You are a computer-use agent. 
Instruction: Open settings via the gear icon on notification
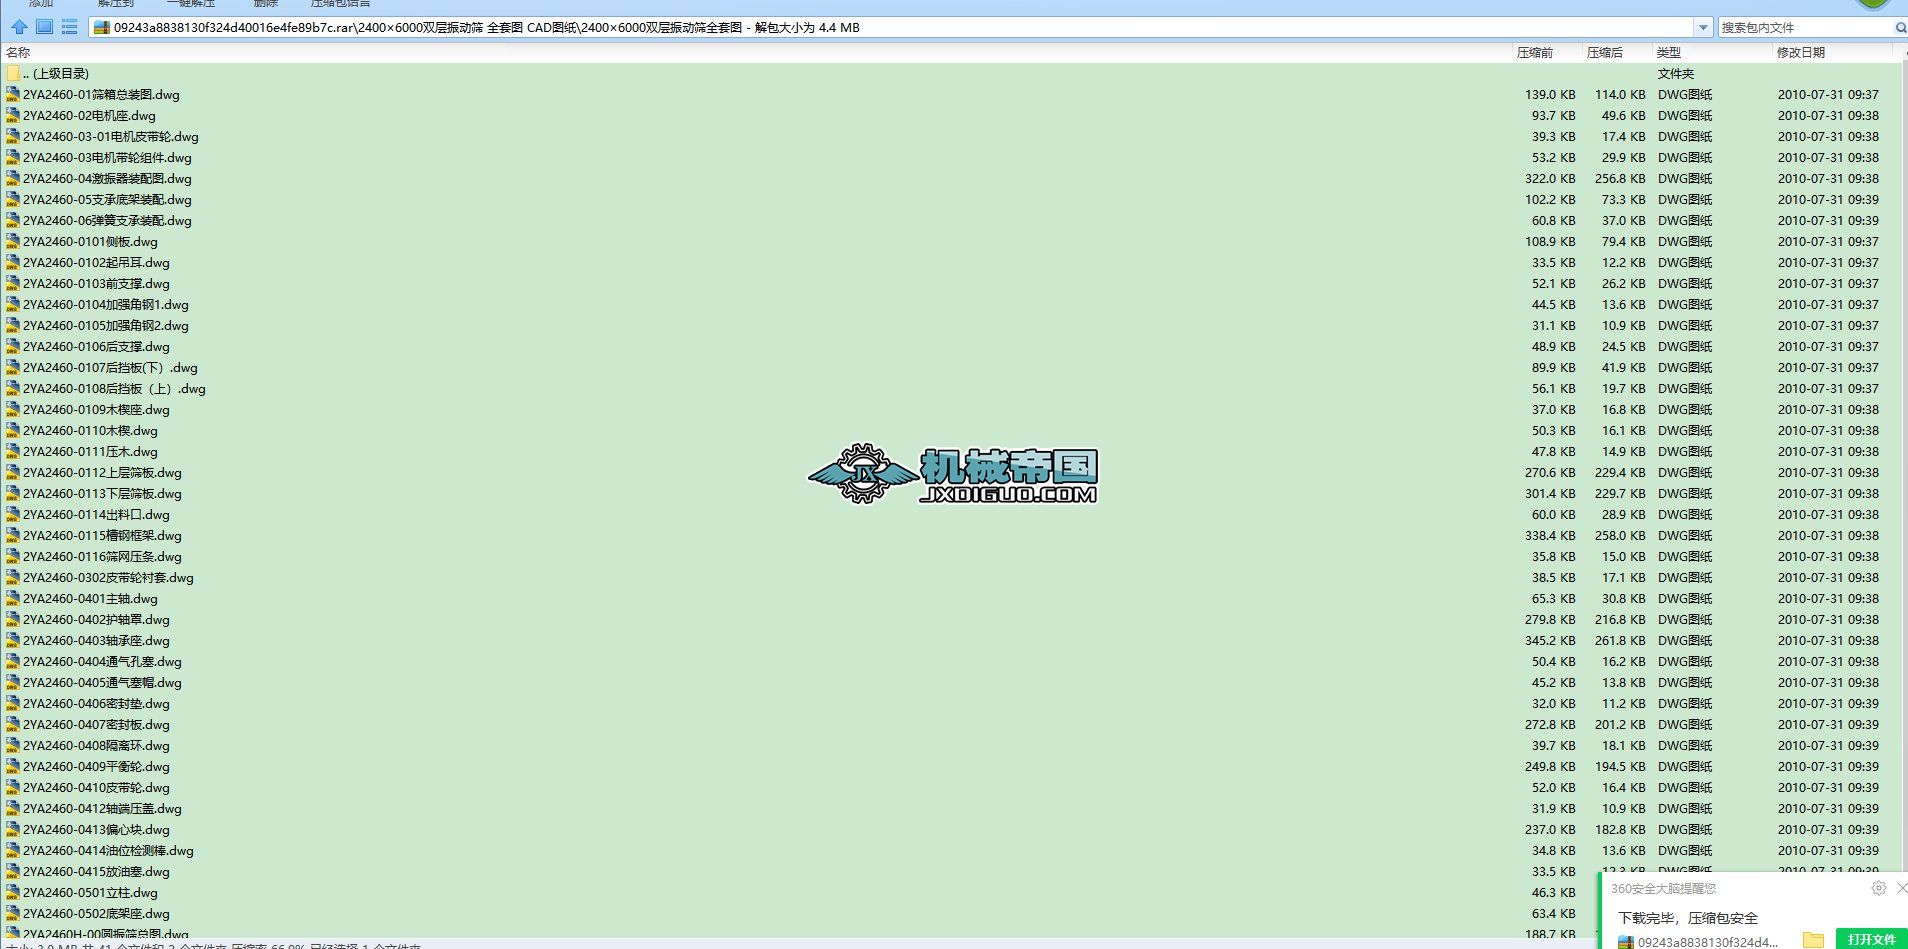tap(1877, 888)
